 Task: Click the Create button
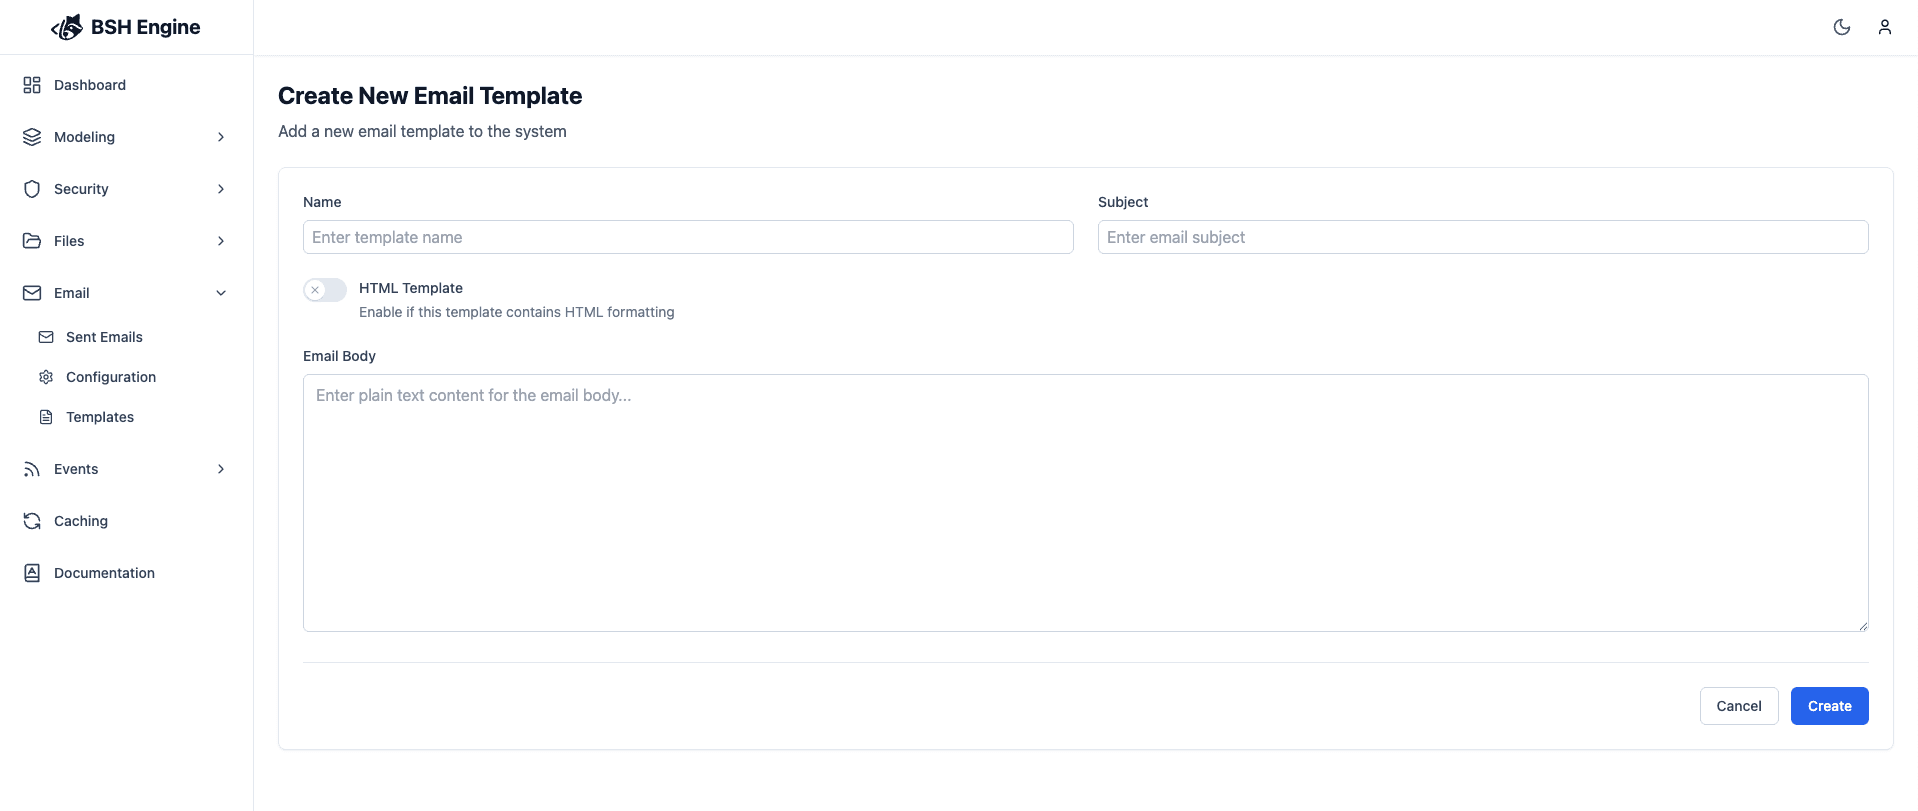[x=1829, y=706]
